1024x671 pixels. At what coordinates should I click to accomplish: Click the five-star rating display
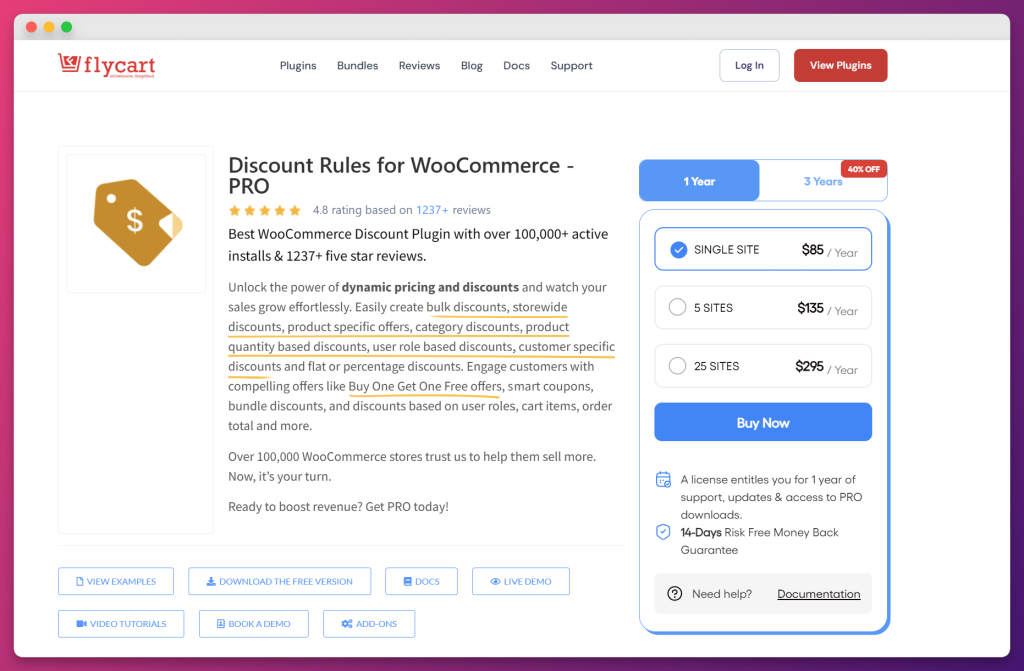pyautogui.click(x=264, y=210)
